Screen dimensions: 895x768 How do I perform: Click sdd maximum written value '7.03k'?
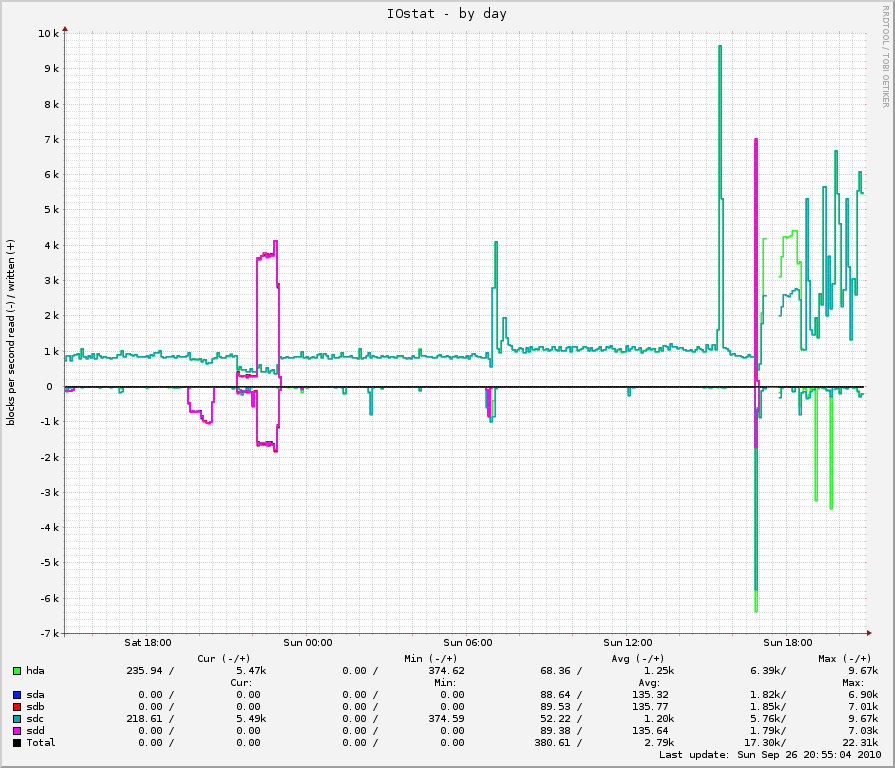click(x=863, y=731)
